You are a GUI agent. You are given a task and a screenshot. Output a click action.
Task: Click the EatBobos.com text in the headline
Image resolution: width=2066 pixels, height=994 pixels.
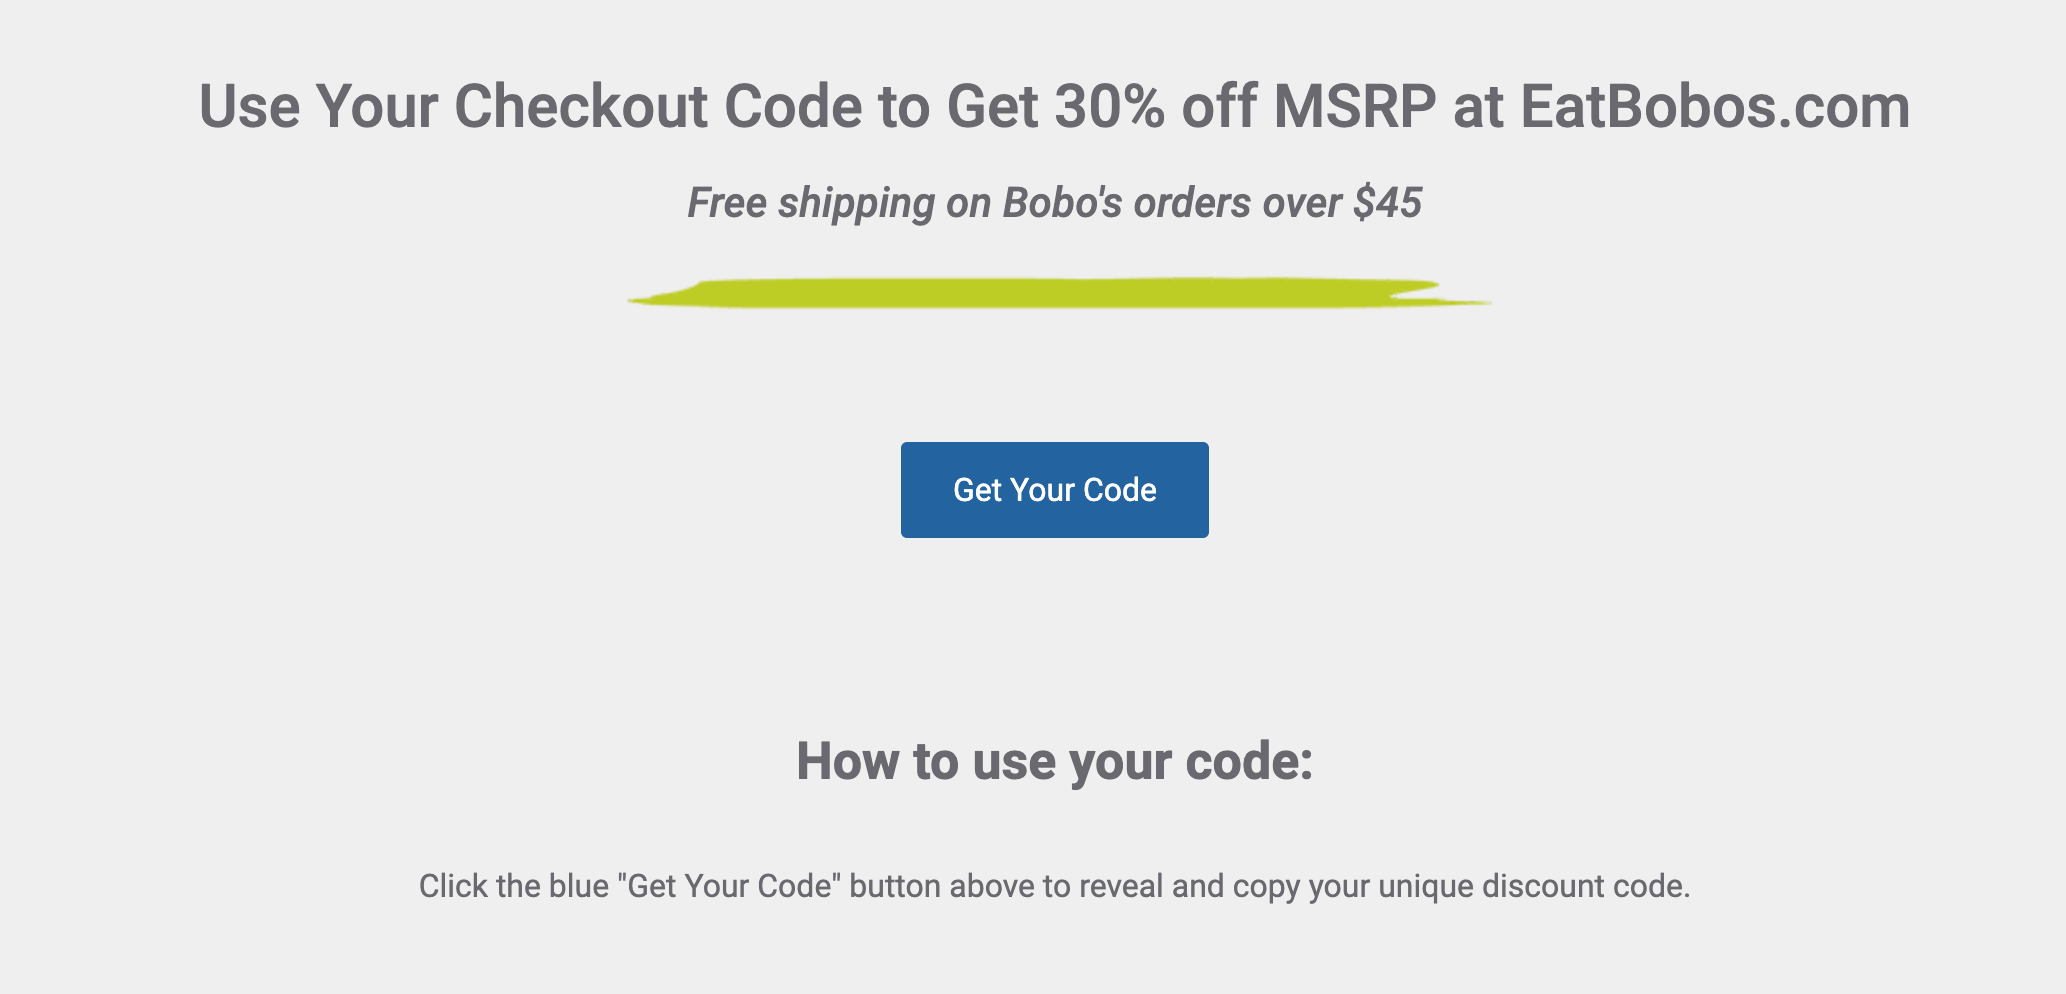[x=1714, y=106]
